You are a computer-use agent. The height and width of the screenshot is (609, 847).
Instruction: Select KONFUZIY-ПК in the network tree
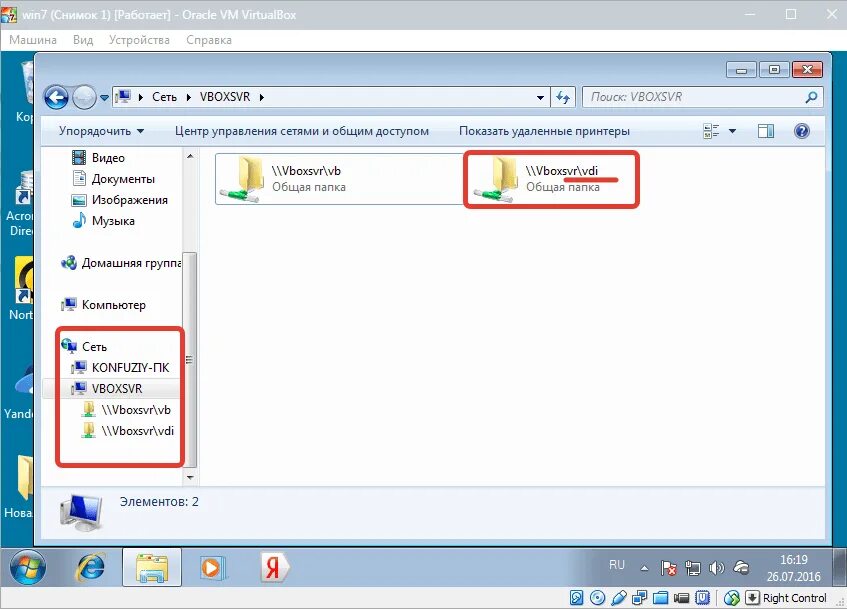tap(120, 367)
